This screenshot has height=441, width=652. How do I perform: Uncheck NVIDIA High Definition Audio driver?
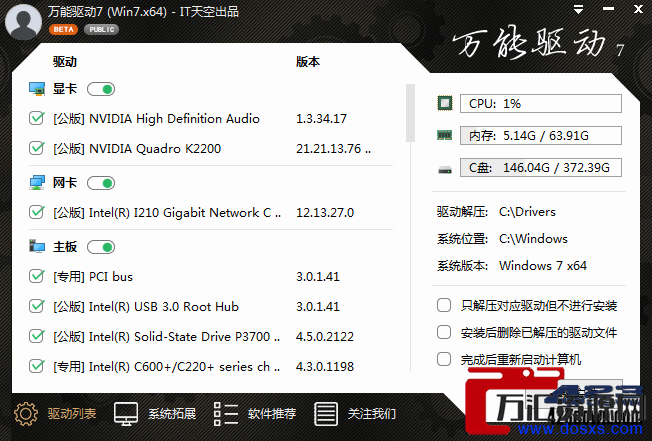coord(37,118)
